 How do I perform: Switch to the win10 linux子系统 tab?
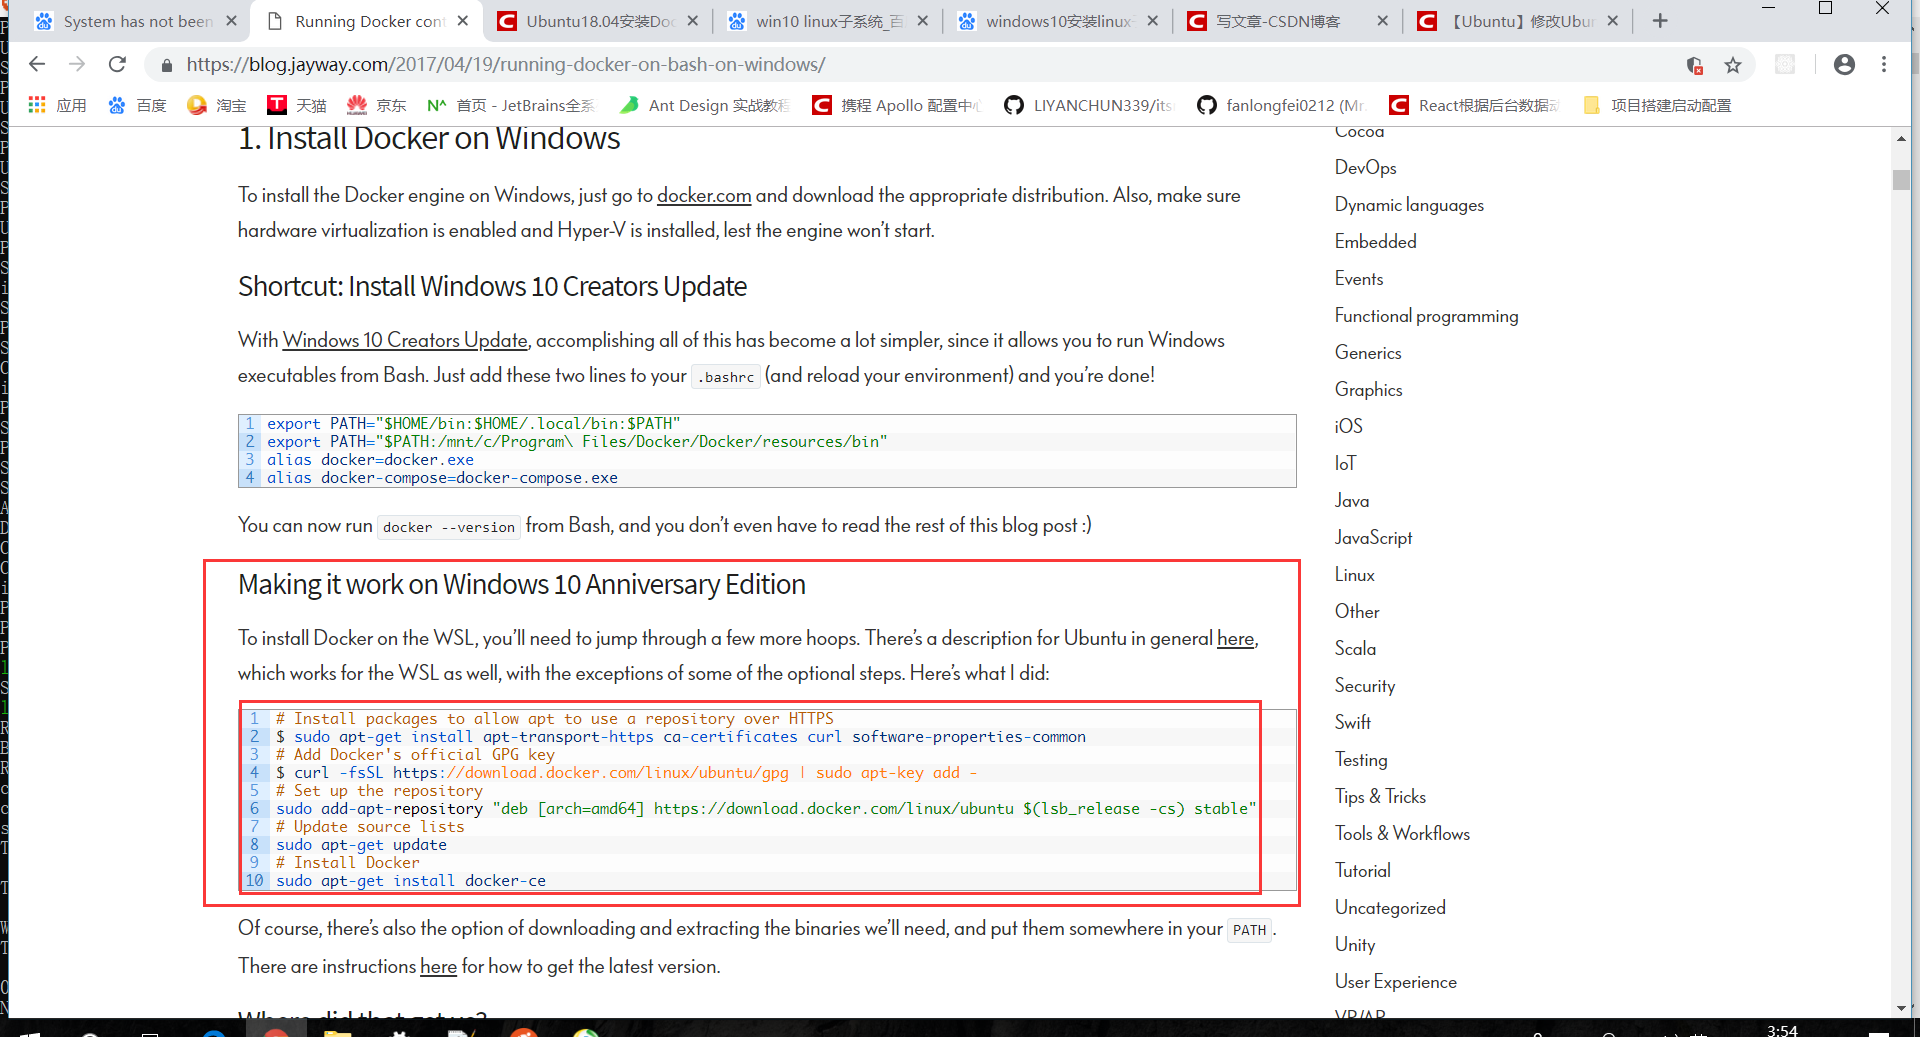pos(828,21)
